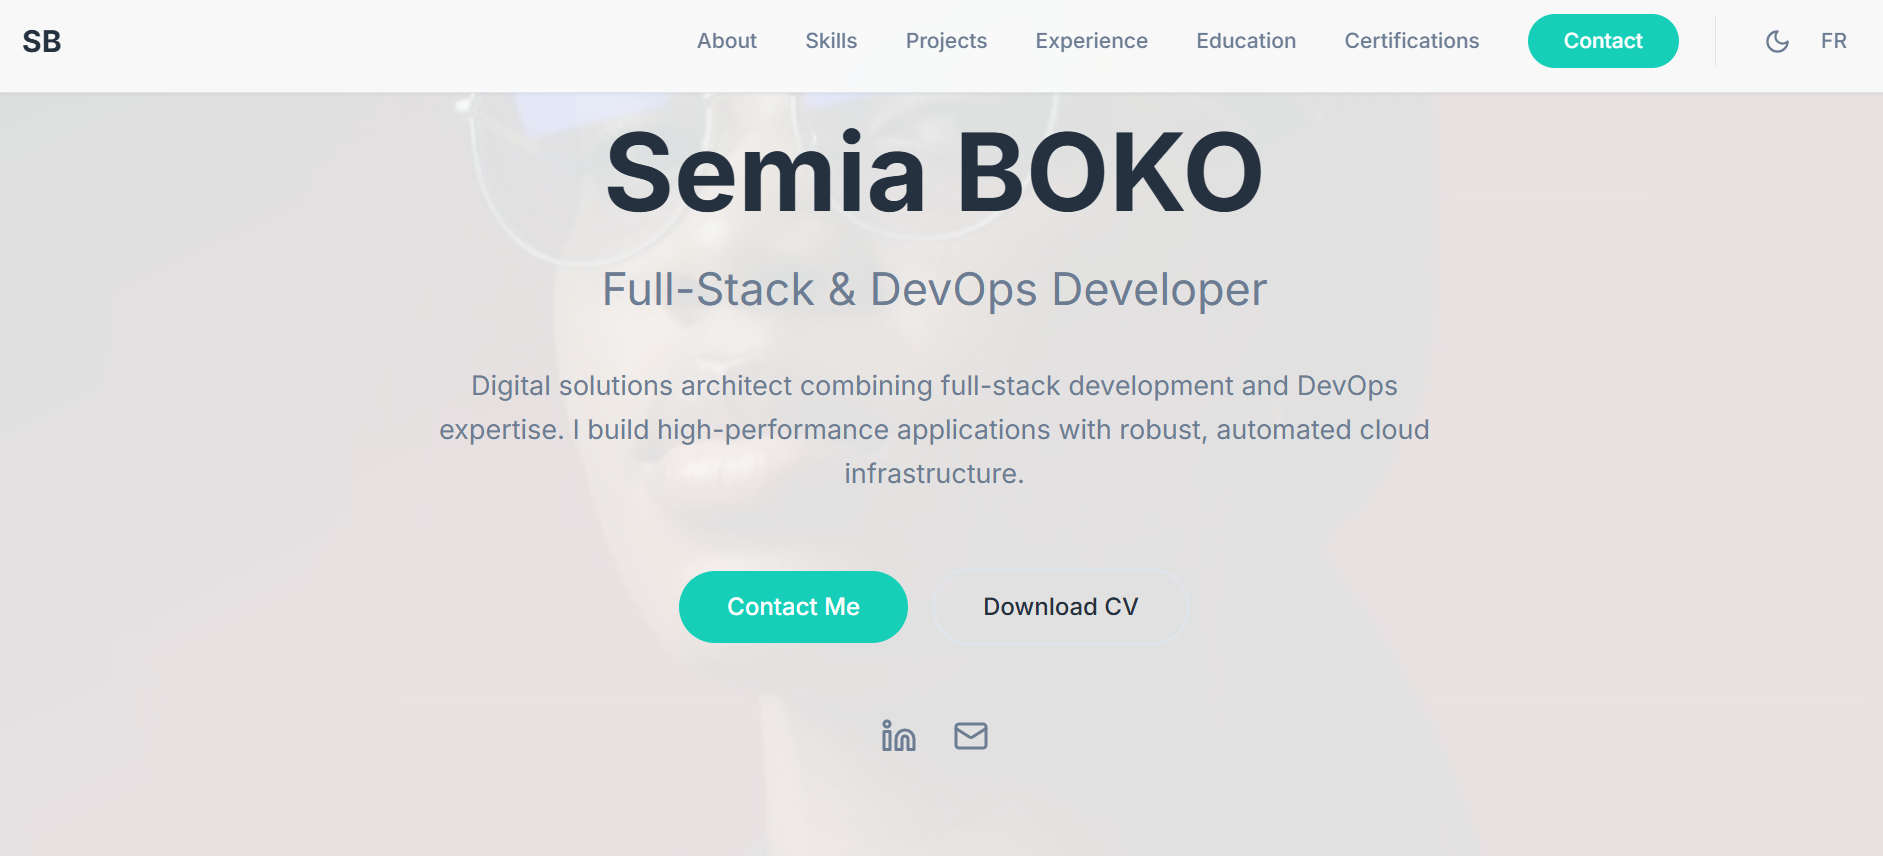Viewport: 1883px width, 856px height.
Task: Open the Skills nav item
Action: 831,41
